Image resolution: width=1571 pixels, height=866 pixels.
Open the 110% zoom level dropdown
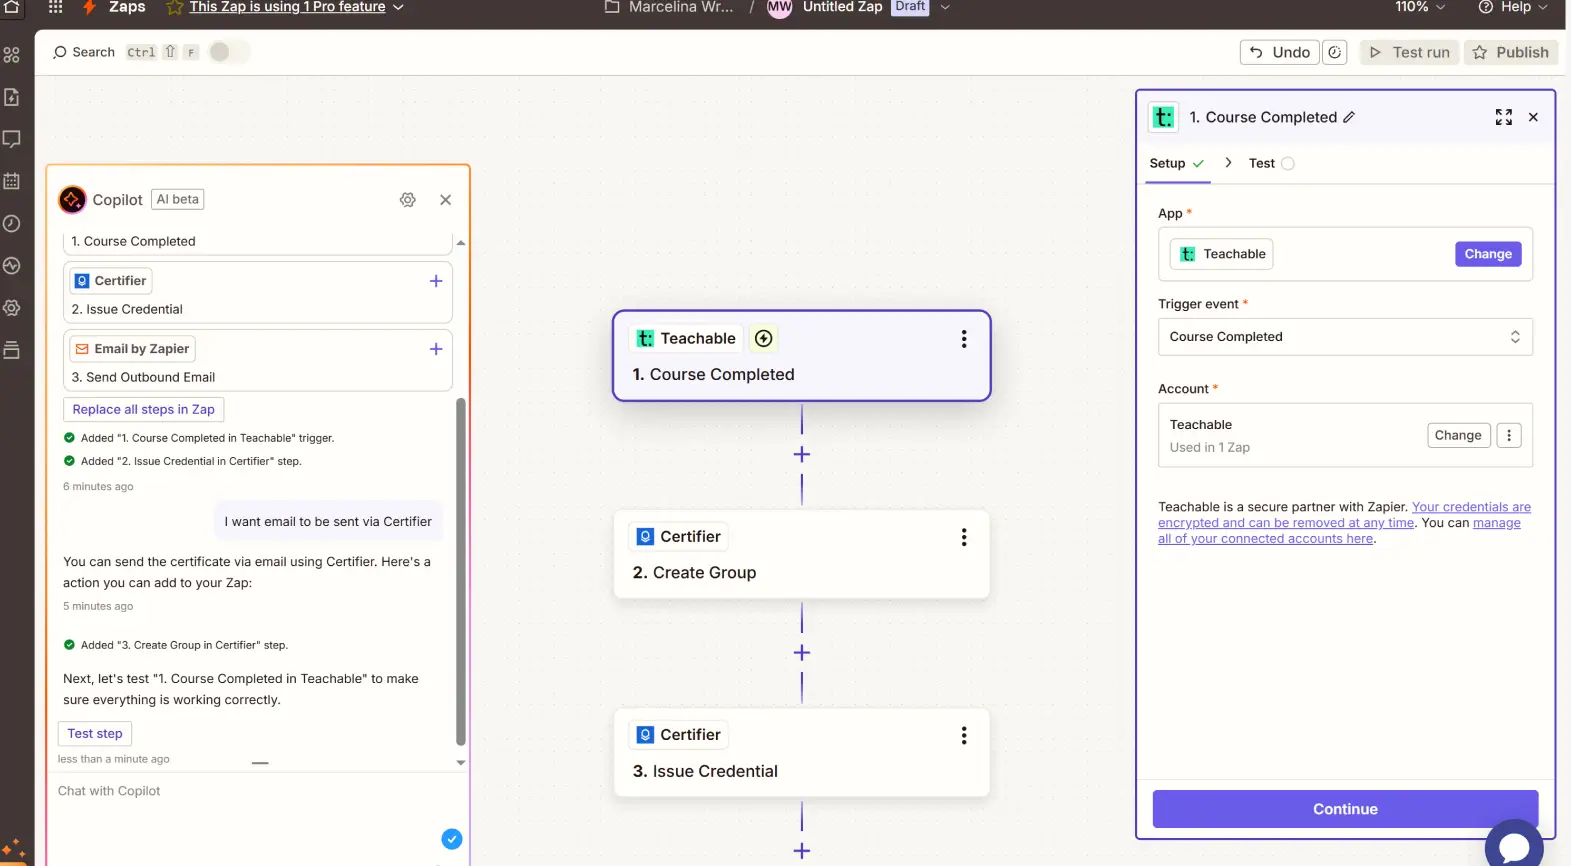tap(1420, 7)
